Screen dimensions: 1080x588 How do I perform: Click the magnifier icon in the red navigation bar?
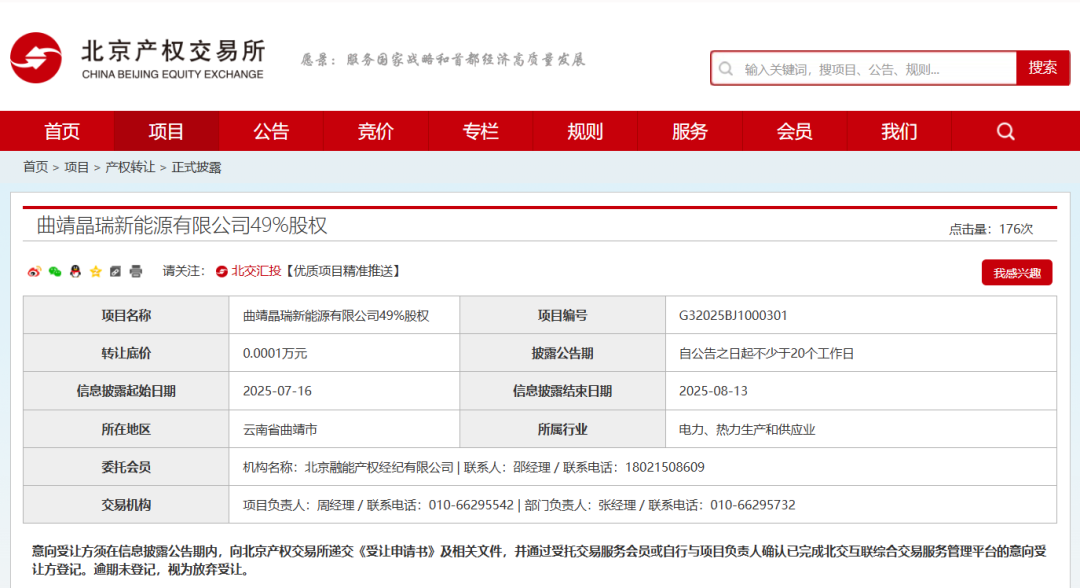click(1005, 131)
